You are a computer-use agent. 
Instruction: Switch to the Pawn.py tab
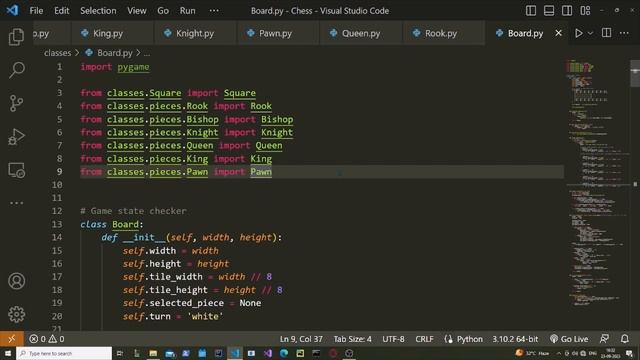(278, 33)
